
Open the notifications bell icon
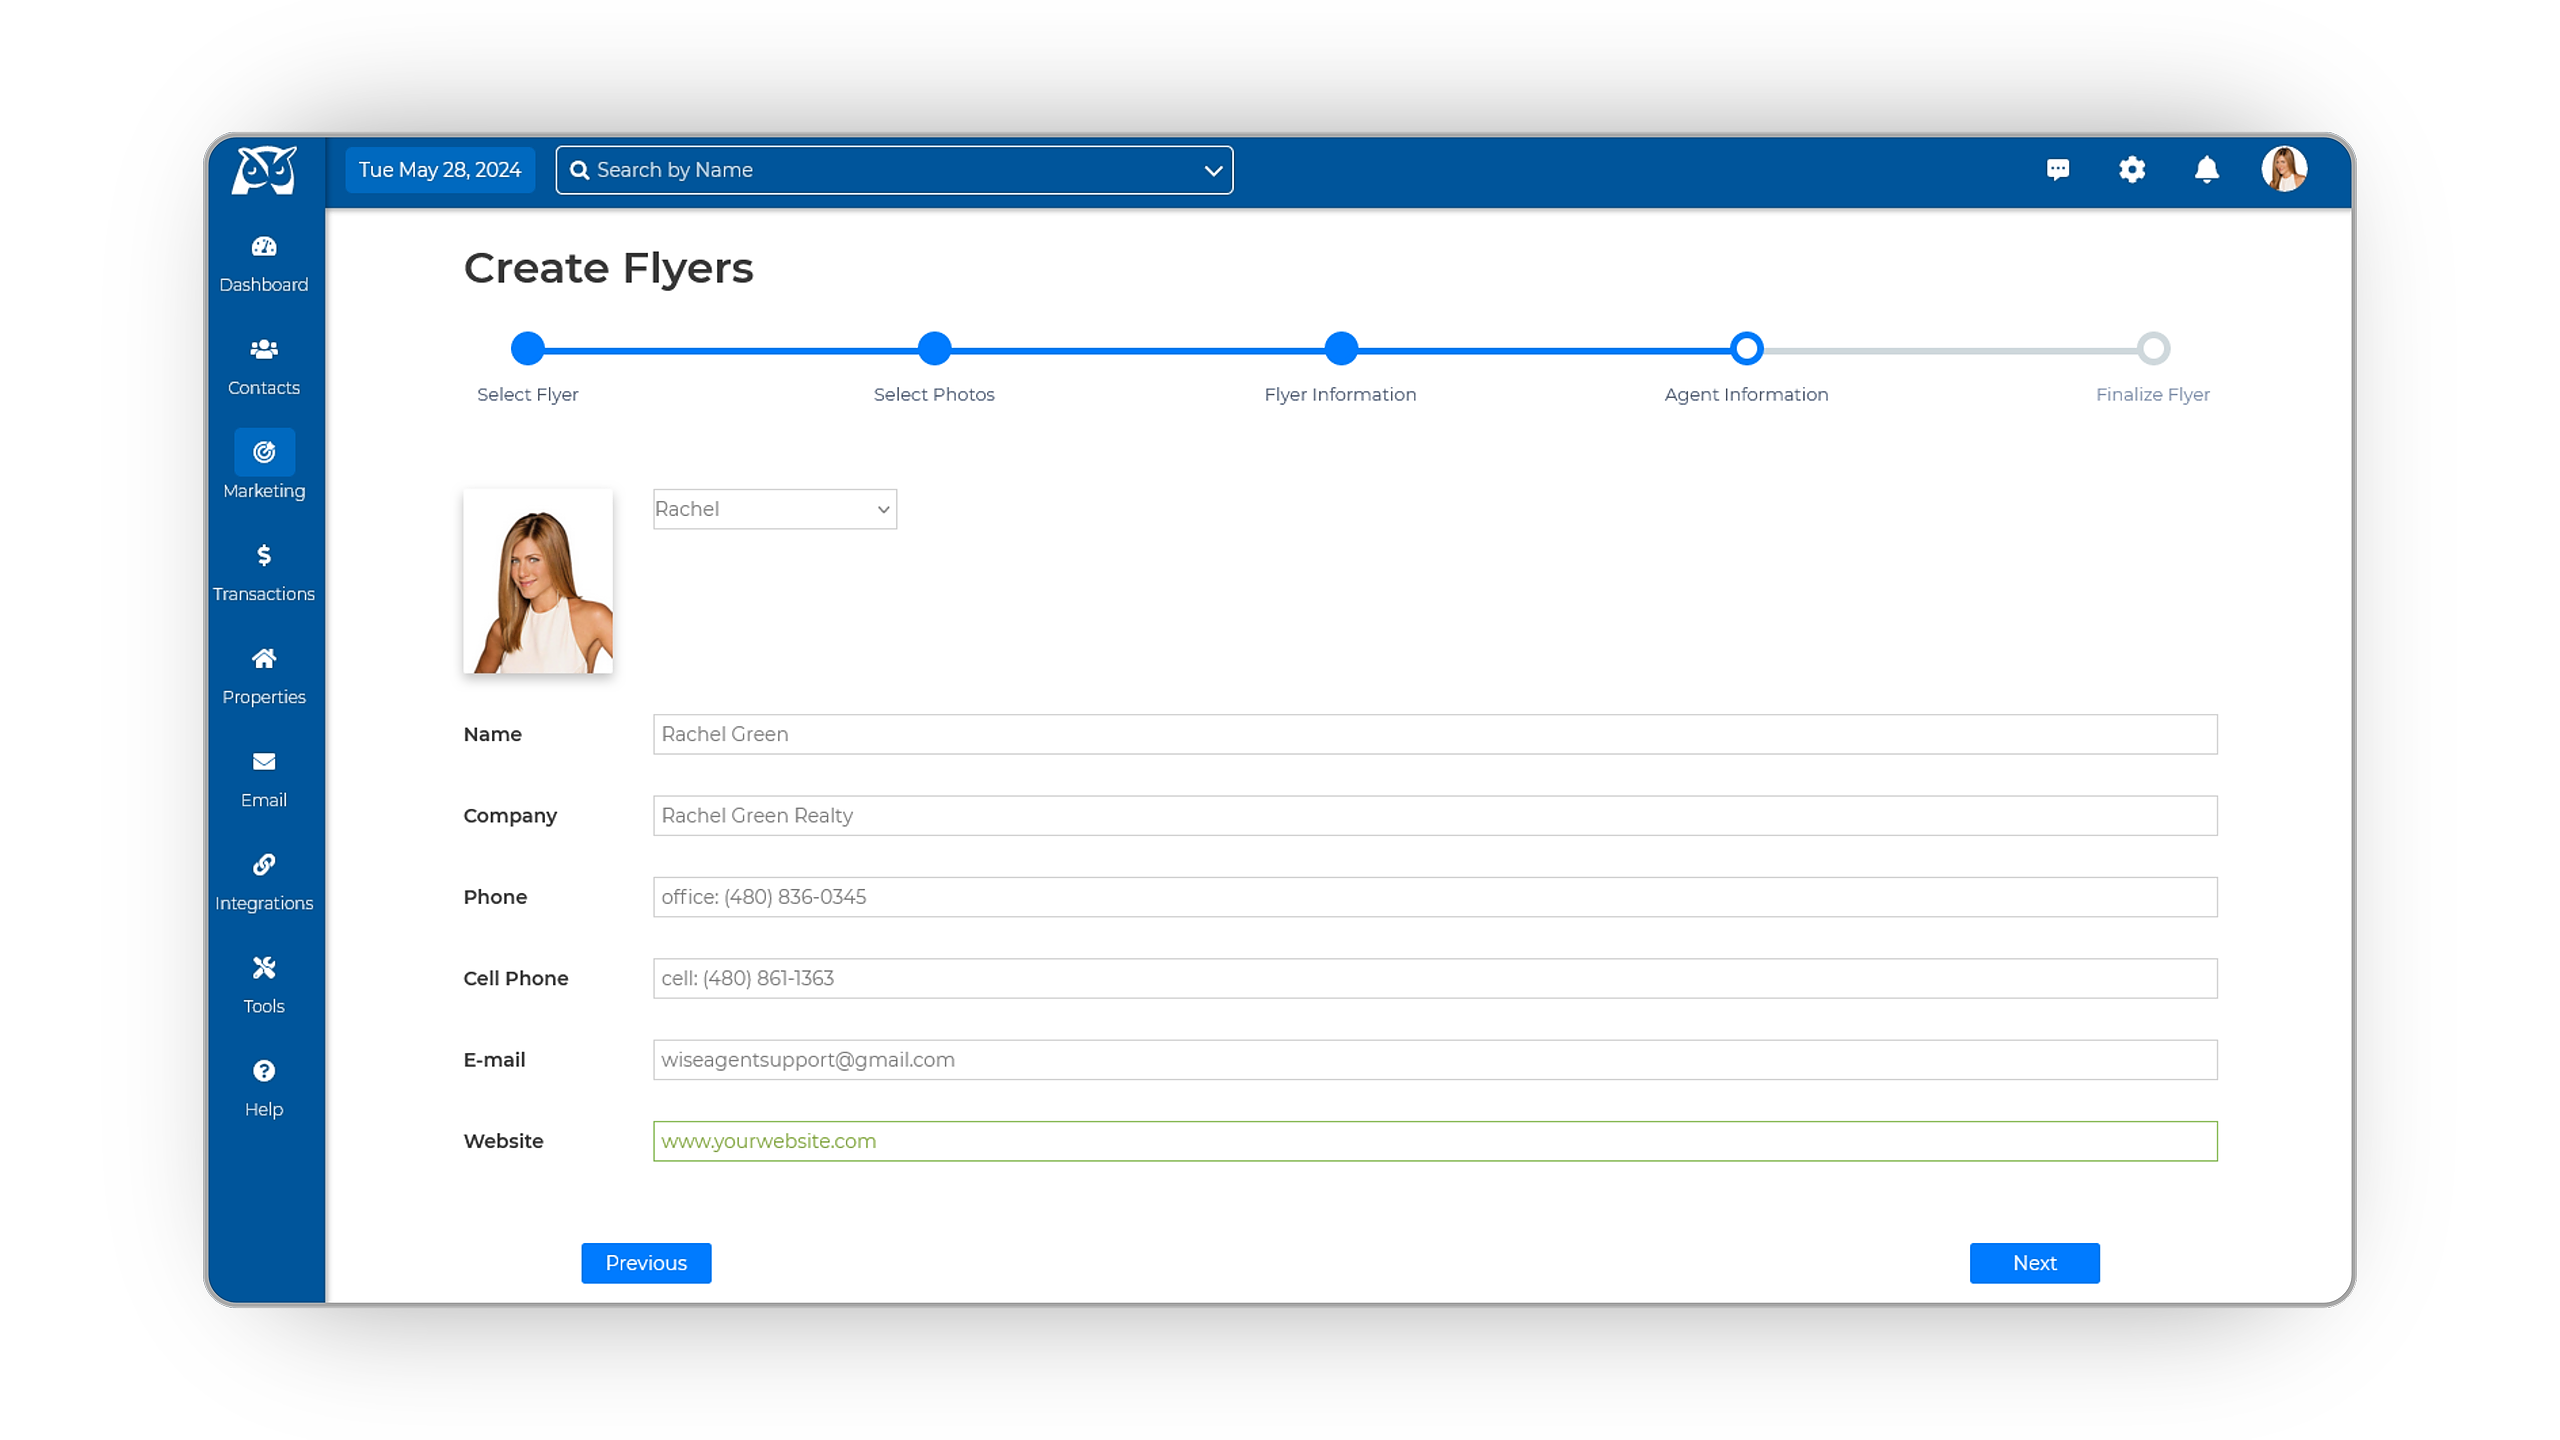point(2206,169)
